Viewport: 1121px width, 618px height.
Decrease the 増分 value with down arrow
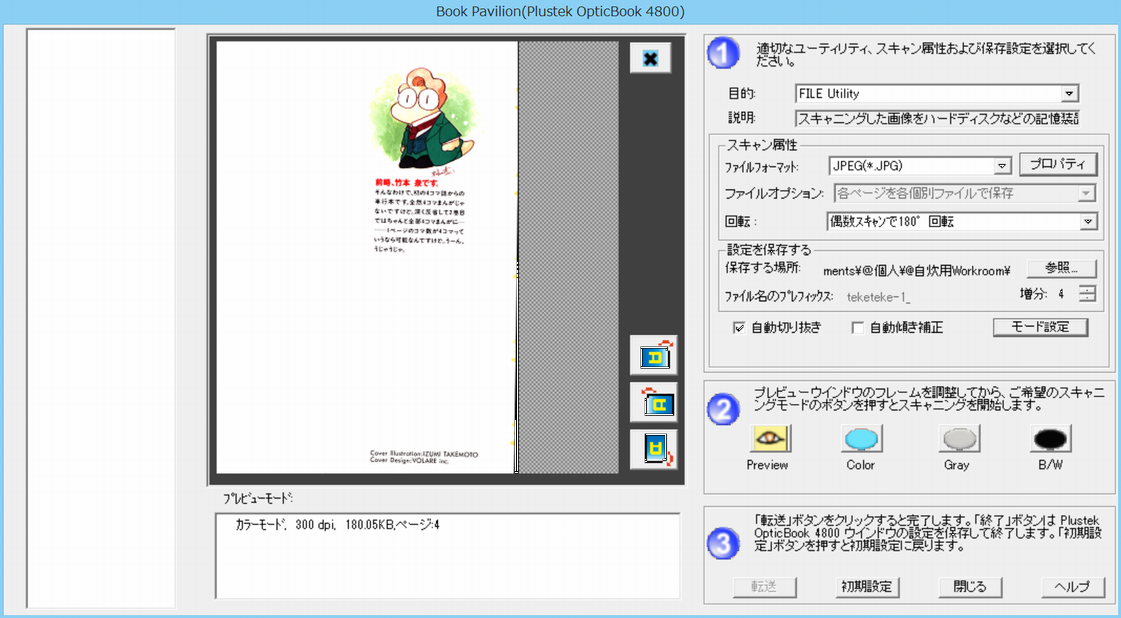click(1087, 298)
